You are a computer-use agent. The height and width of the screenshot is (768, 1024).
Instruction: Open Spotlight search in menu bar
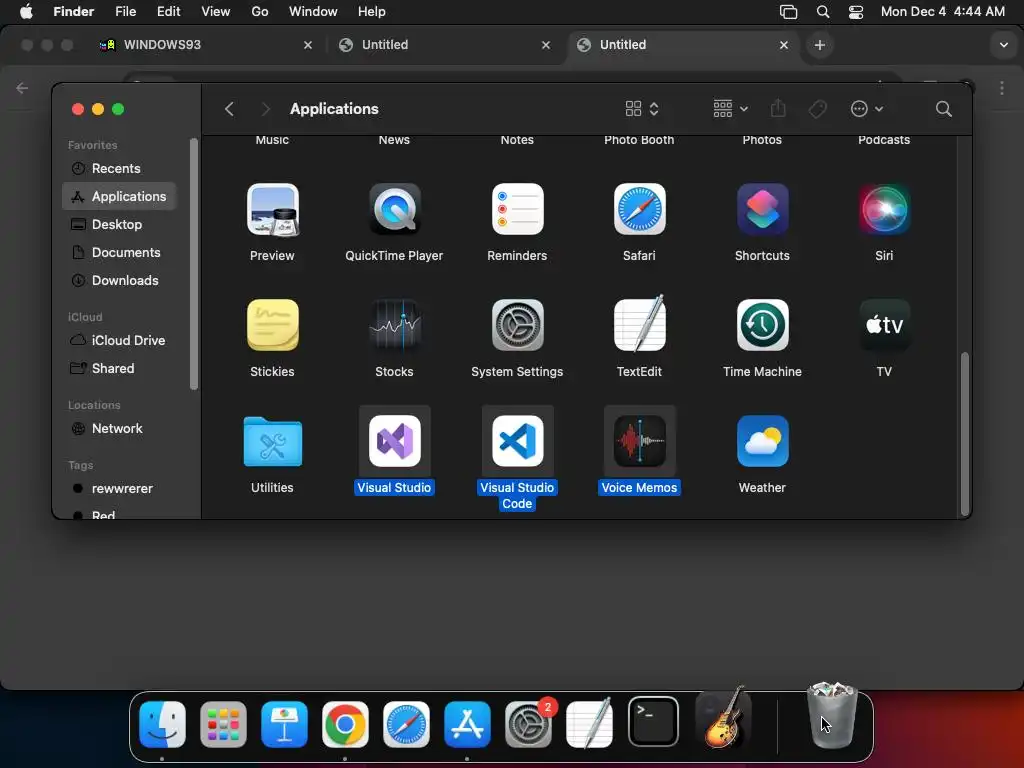[823, 12]
